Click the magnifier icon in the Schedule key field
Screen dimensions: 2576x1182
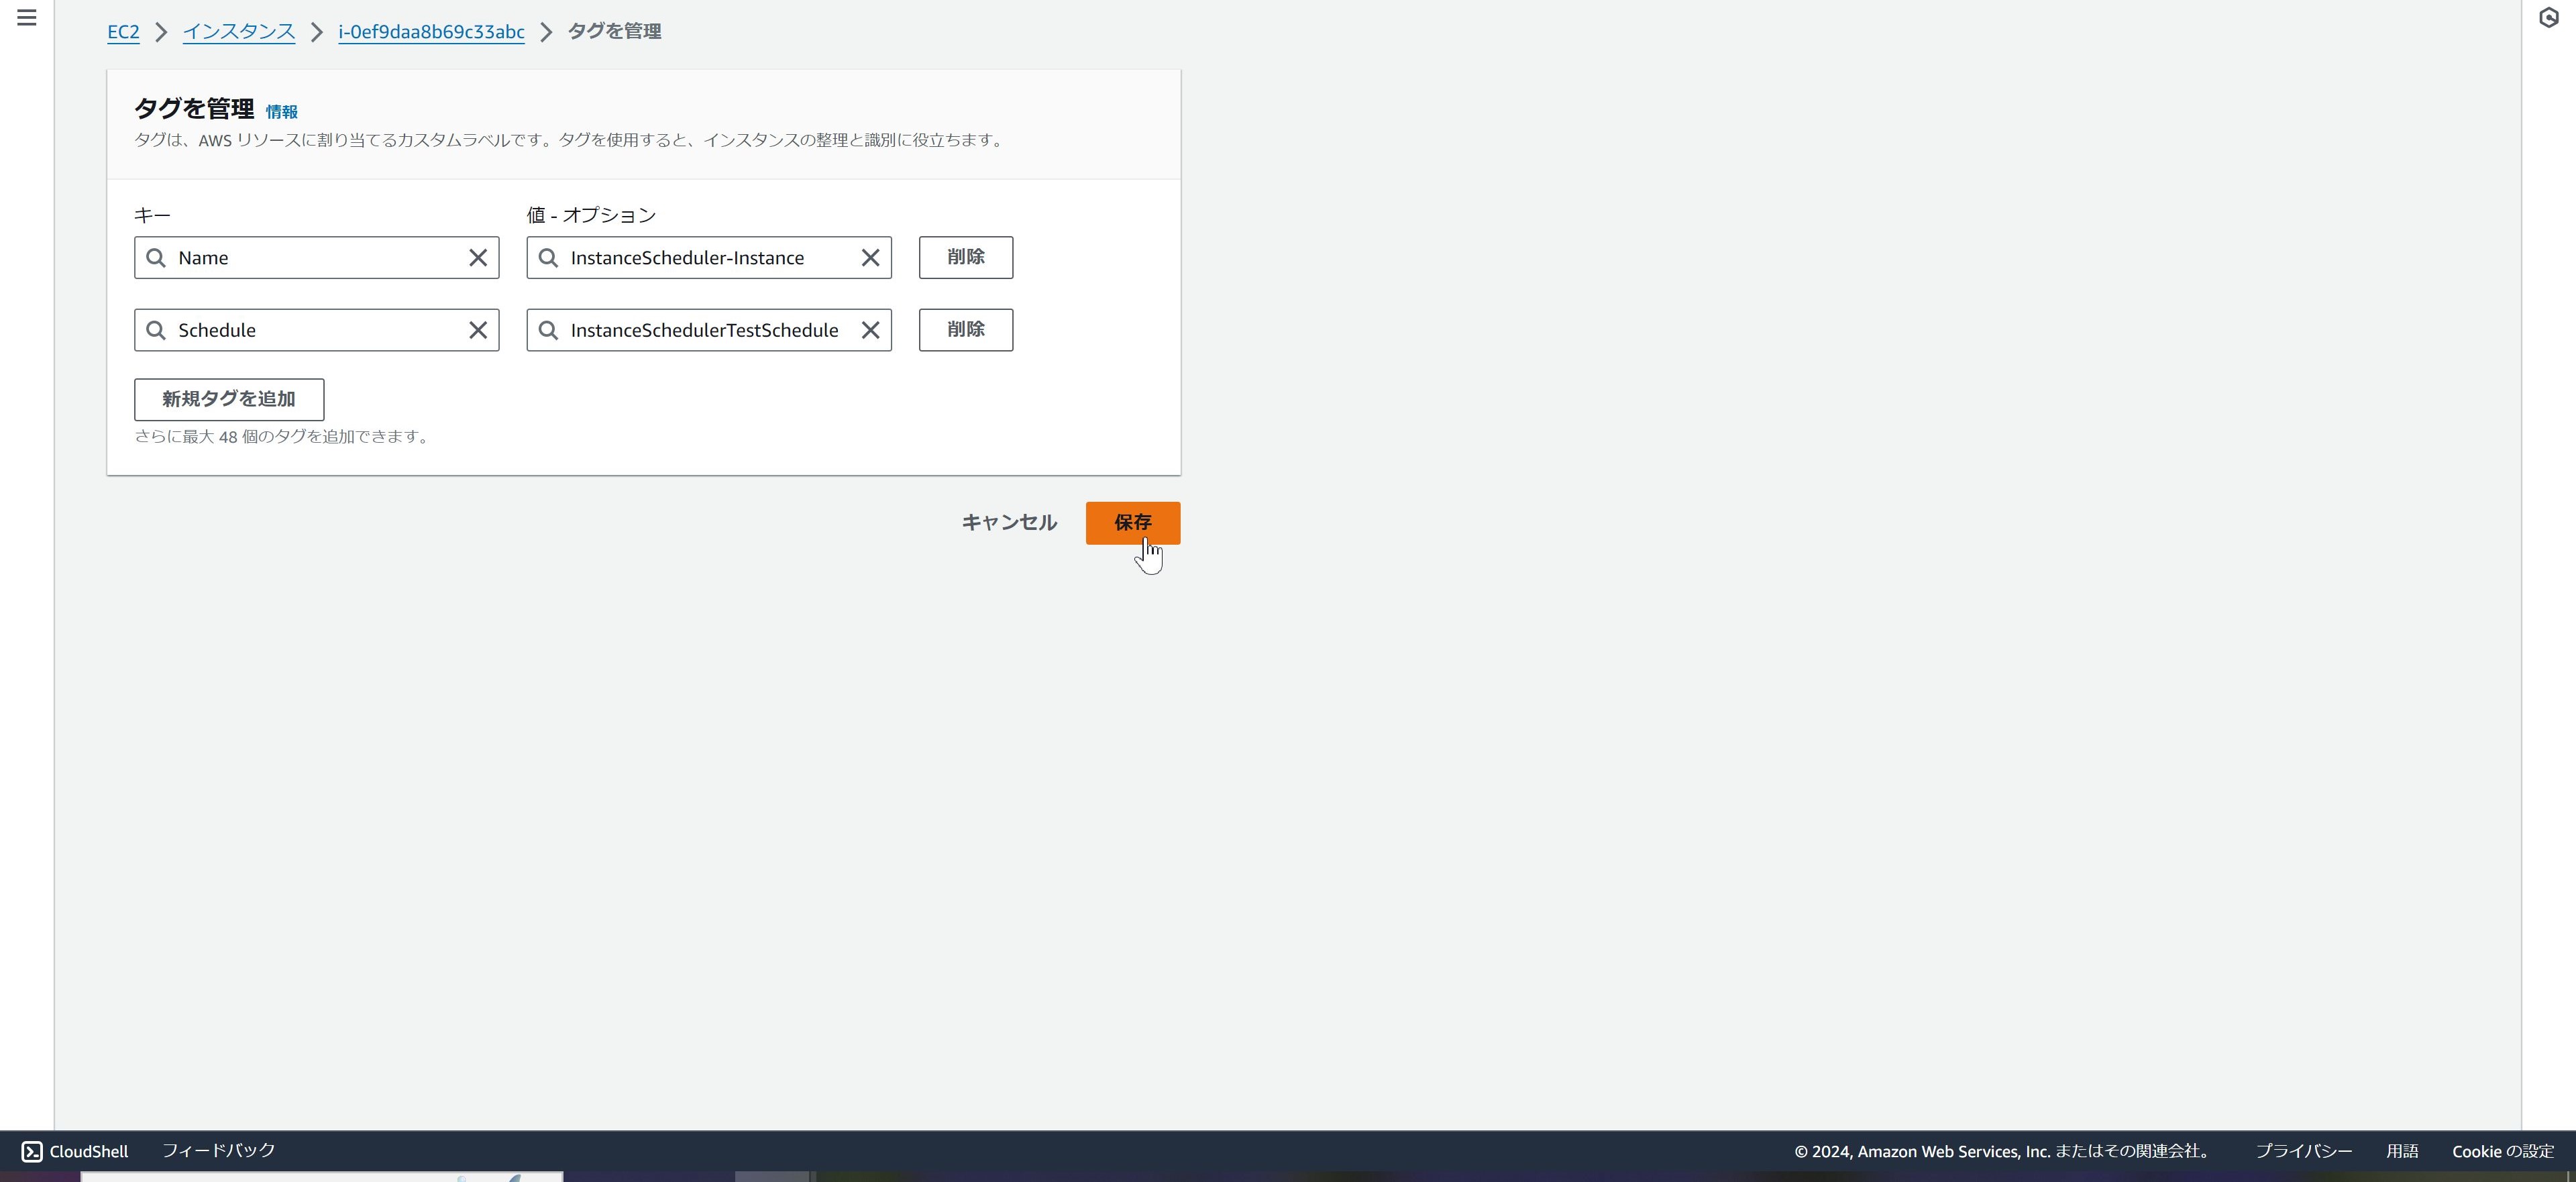pos(156,330)
